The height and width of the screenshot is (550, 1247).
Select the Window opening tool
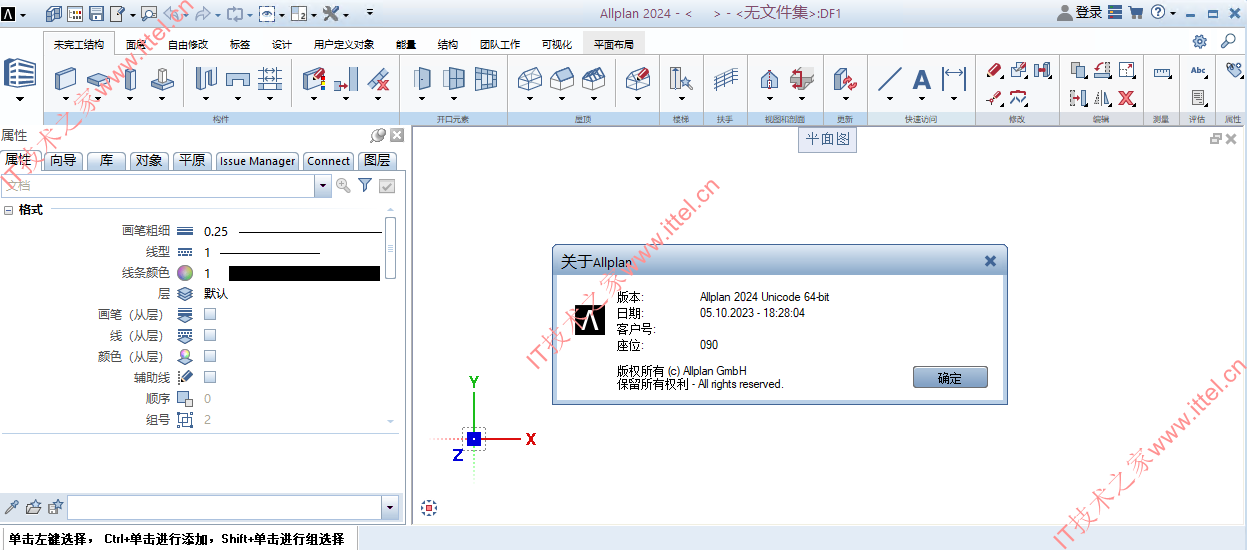[454, 78]
